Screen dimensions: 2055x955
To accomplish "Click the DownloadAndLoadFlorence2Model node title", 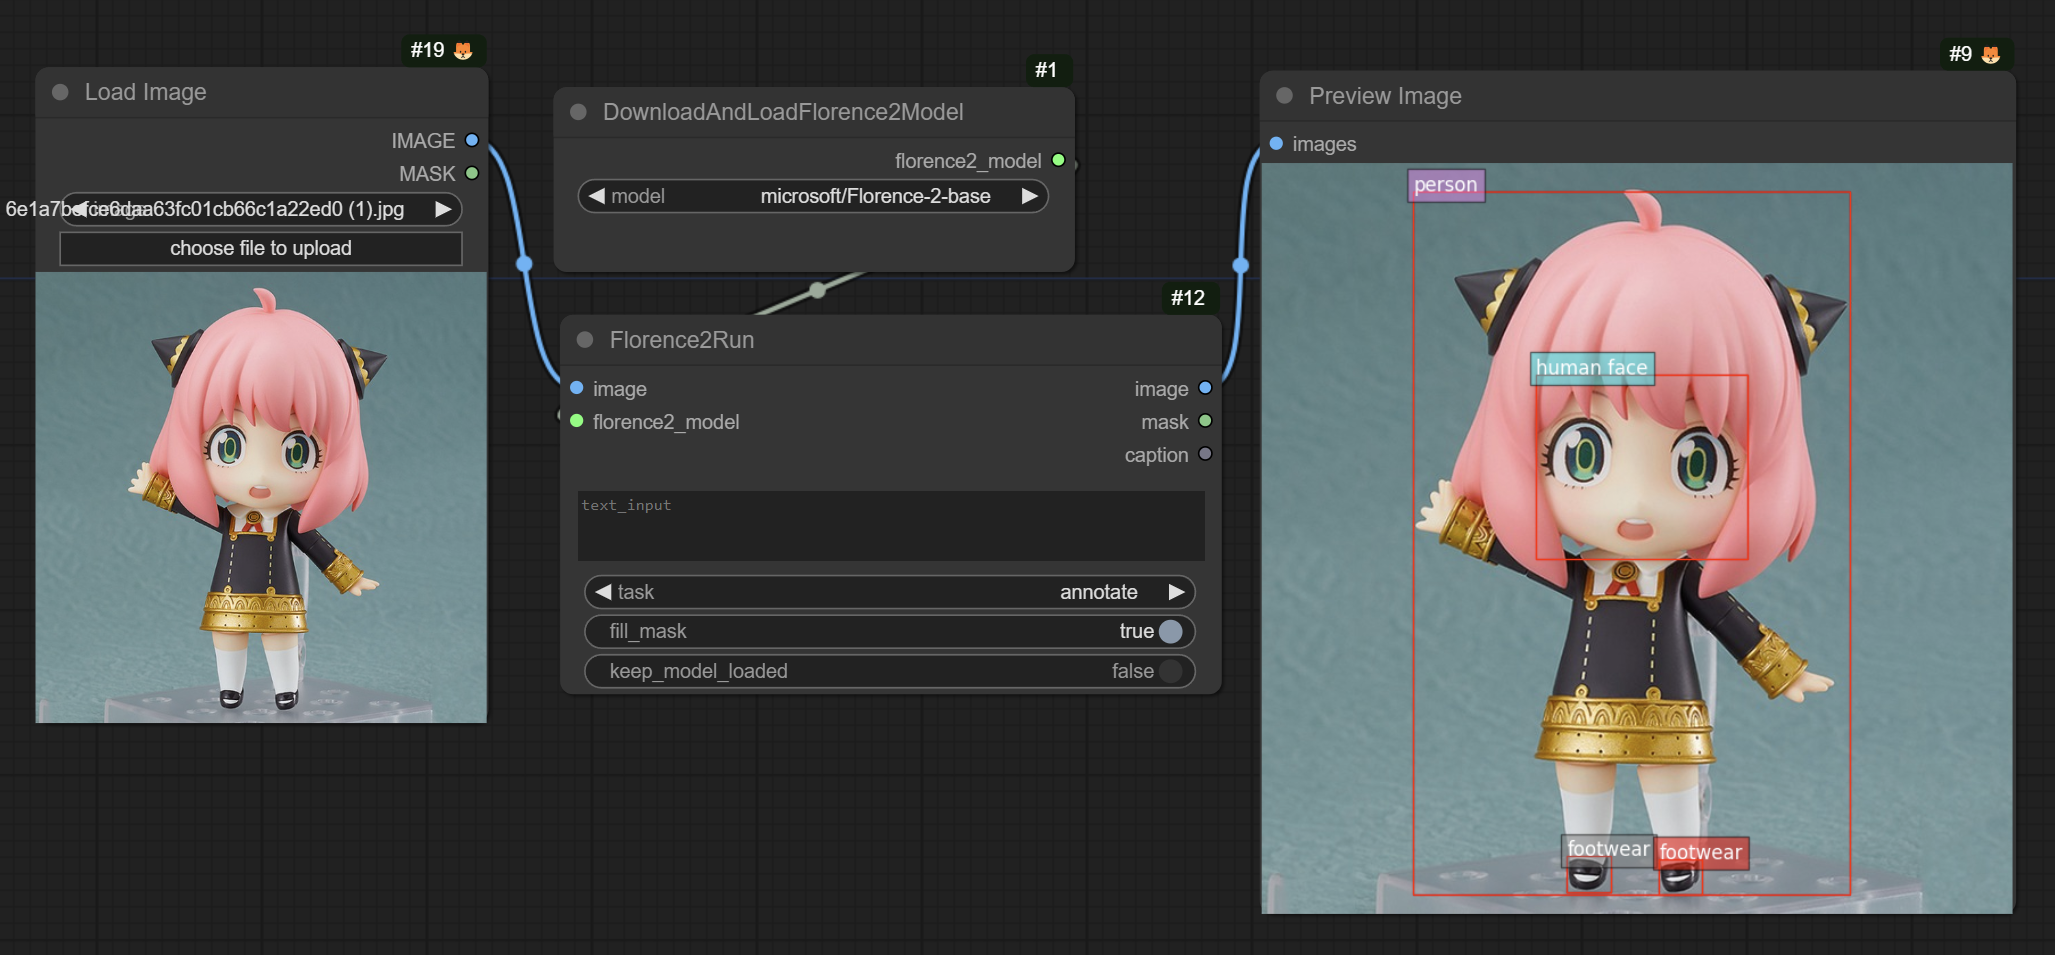I will tap(783, 112).
